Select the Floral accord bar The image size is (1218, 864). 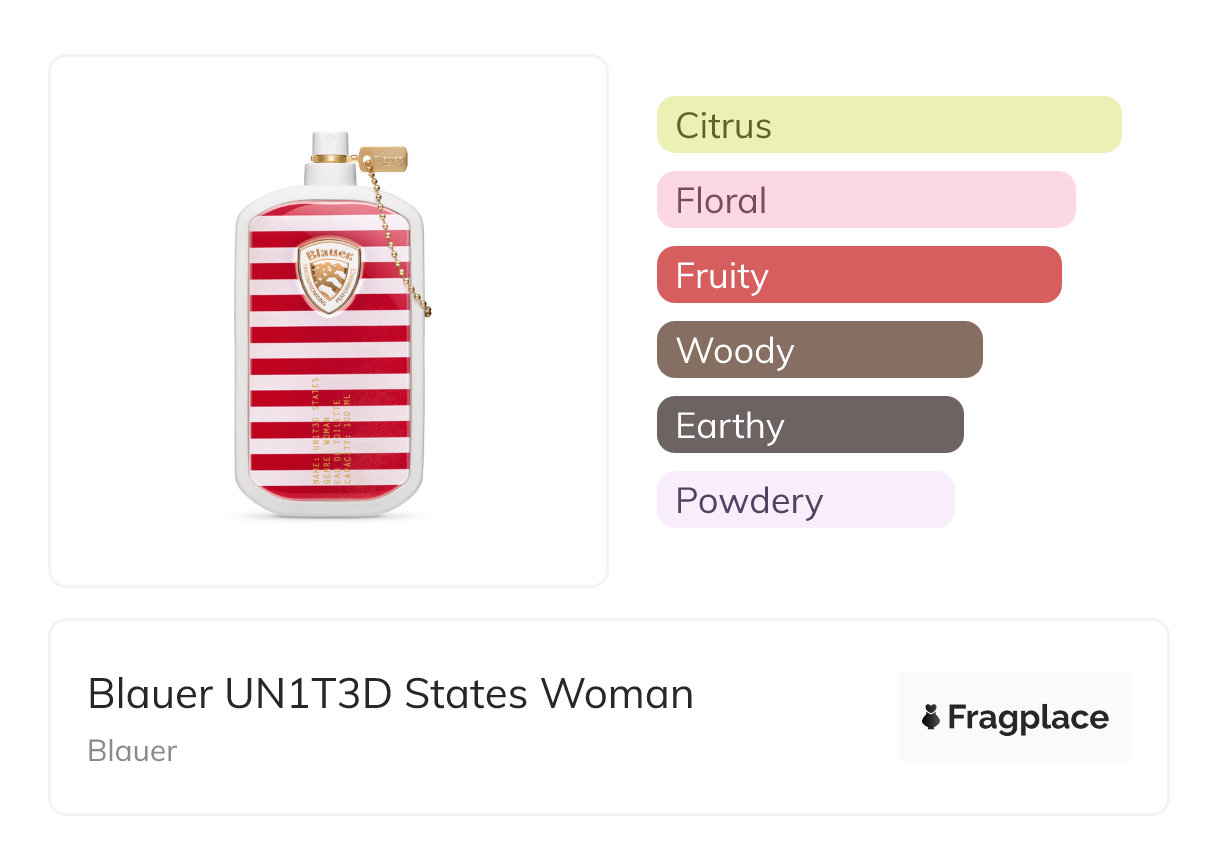tap(865, 200)
